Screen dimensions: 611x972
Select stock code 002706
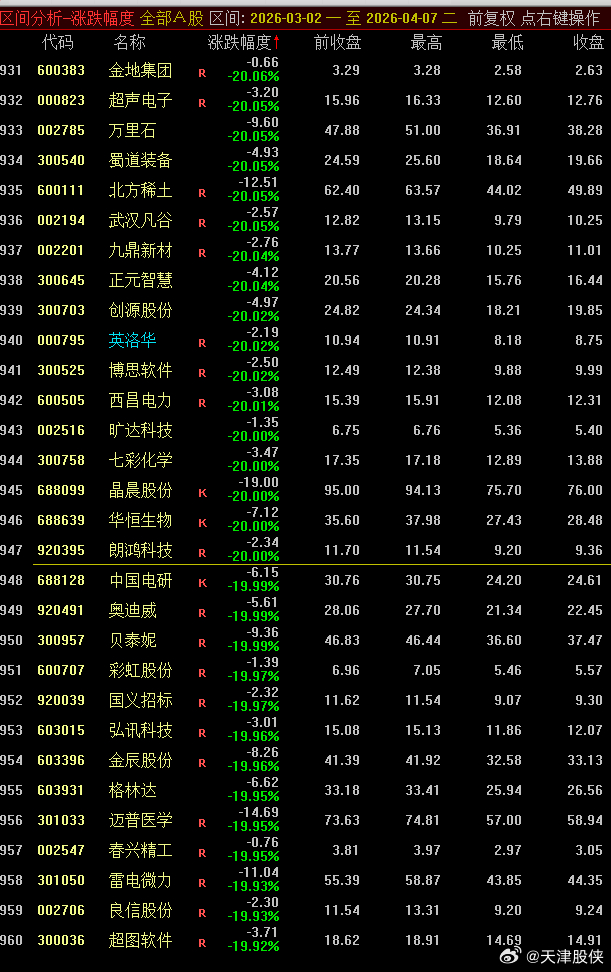pos(61,911)
